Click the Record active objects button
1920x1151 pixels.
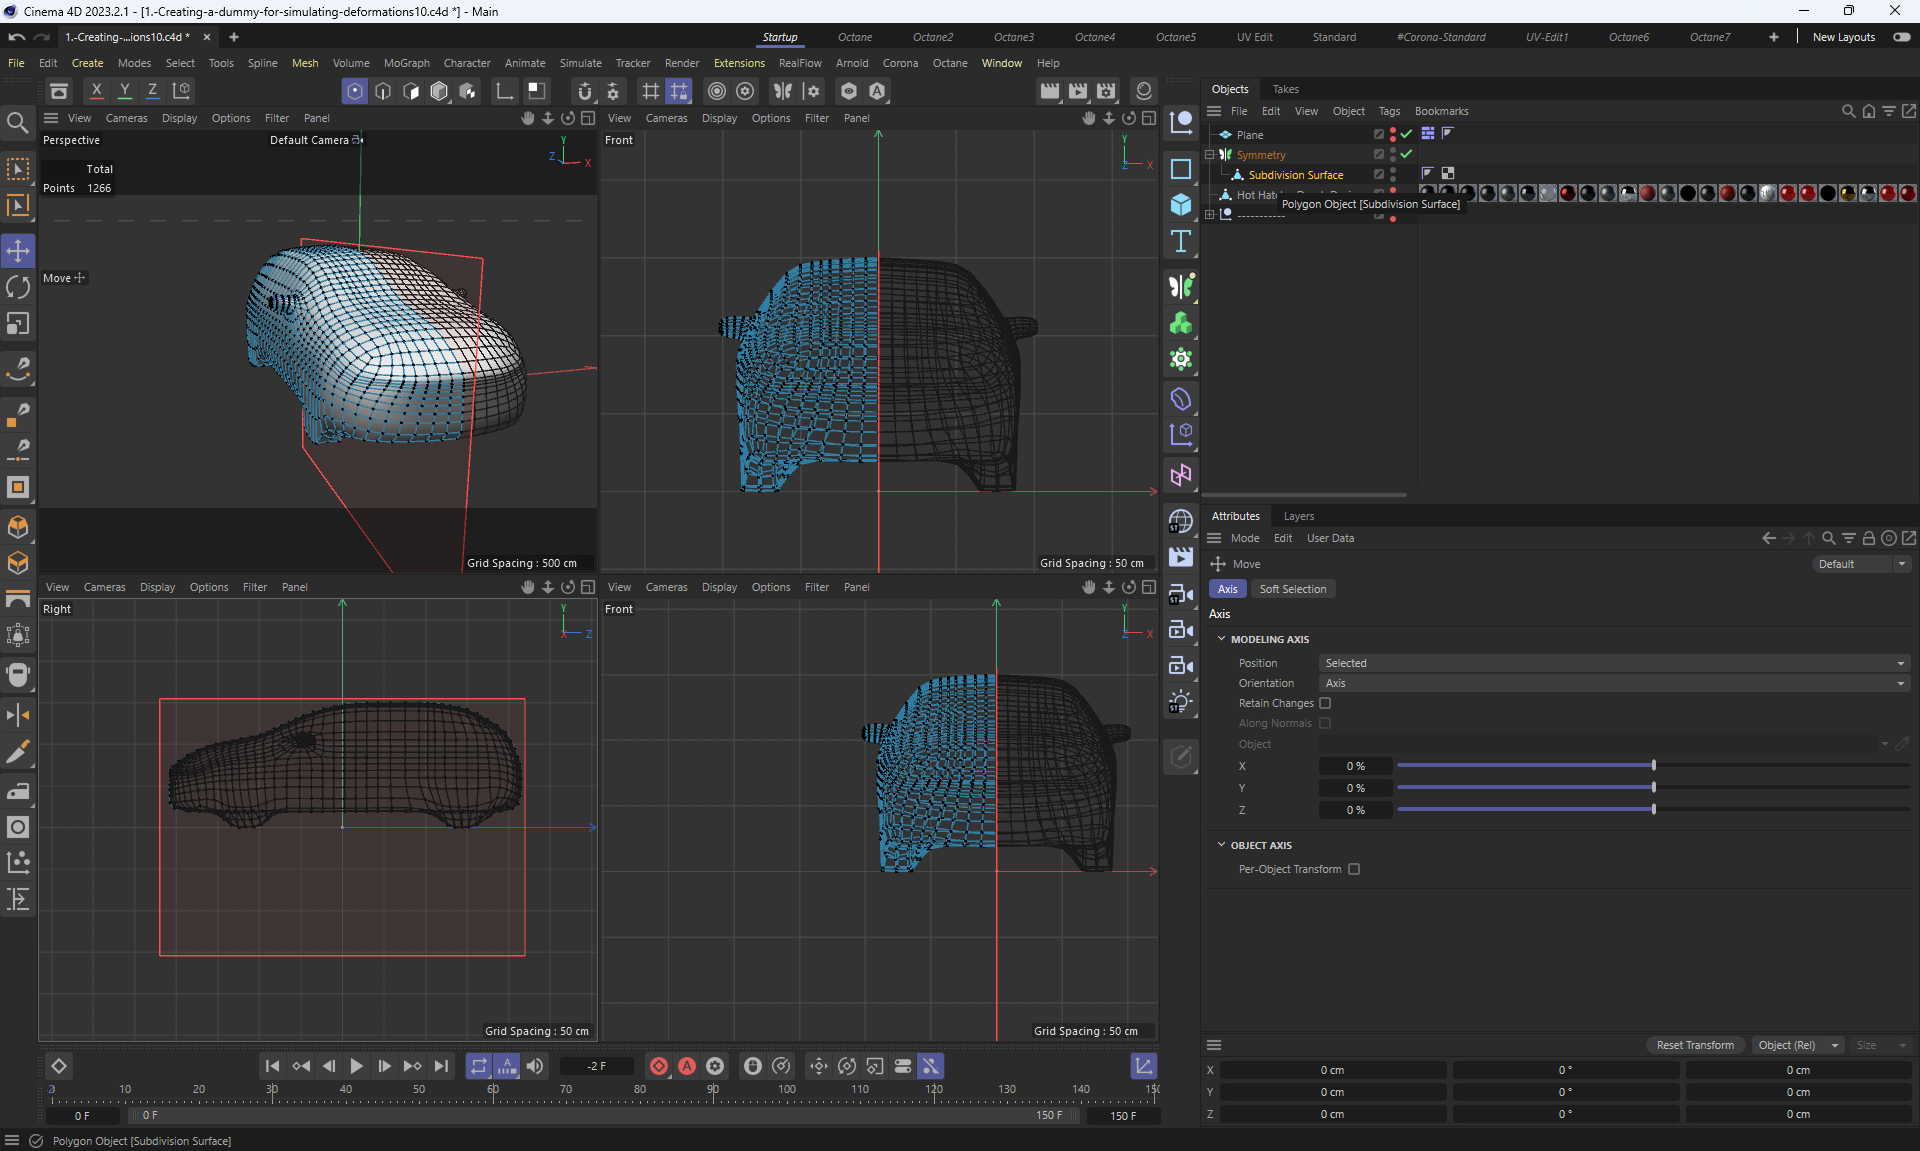point(658,1066)
